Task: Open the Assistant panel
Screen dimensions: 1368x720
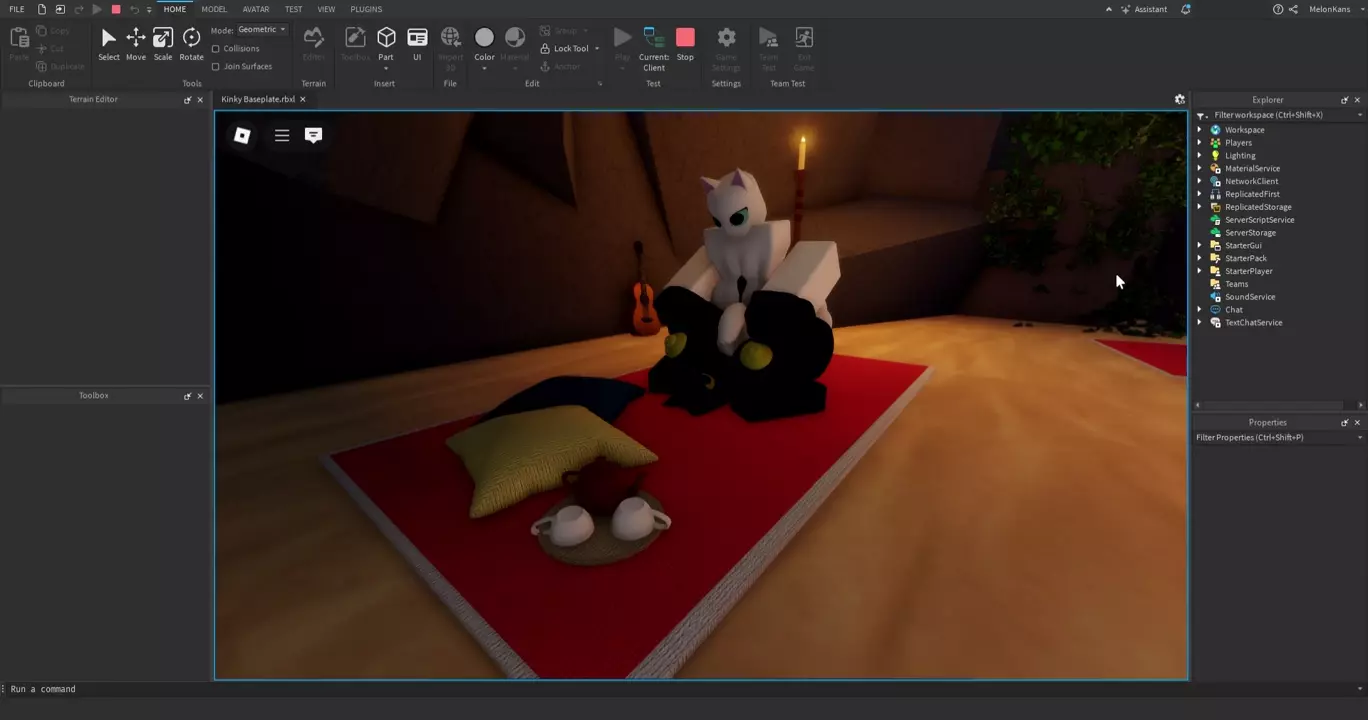Action: click(x=1143, y=9)
